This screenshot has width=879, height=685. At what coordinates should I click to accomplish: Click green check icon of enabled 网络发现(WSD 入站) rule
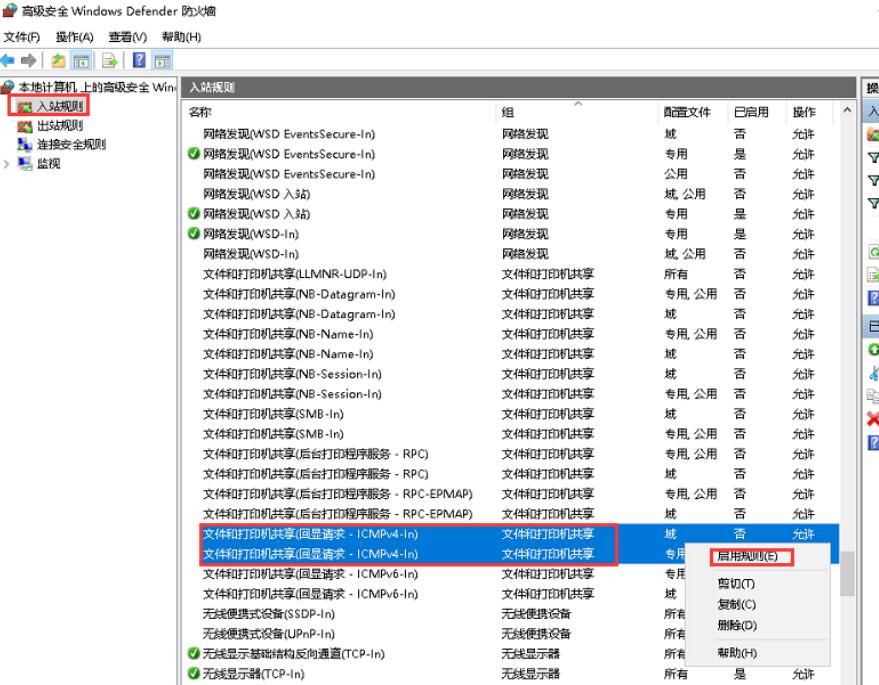193,214
